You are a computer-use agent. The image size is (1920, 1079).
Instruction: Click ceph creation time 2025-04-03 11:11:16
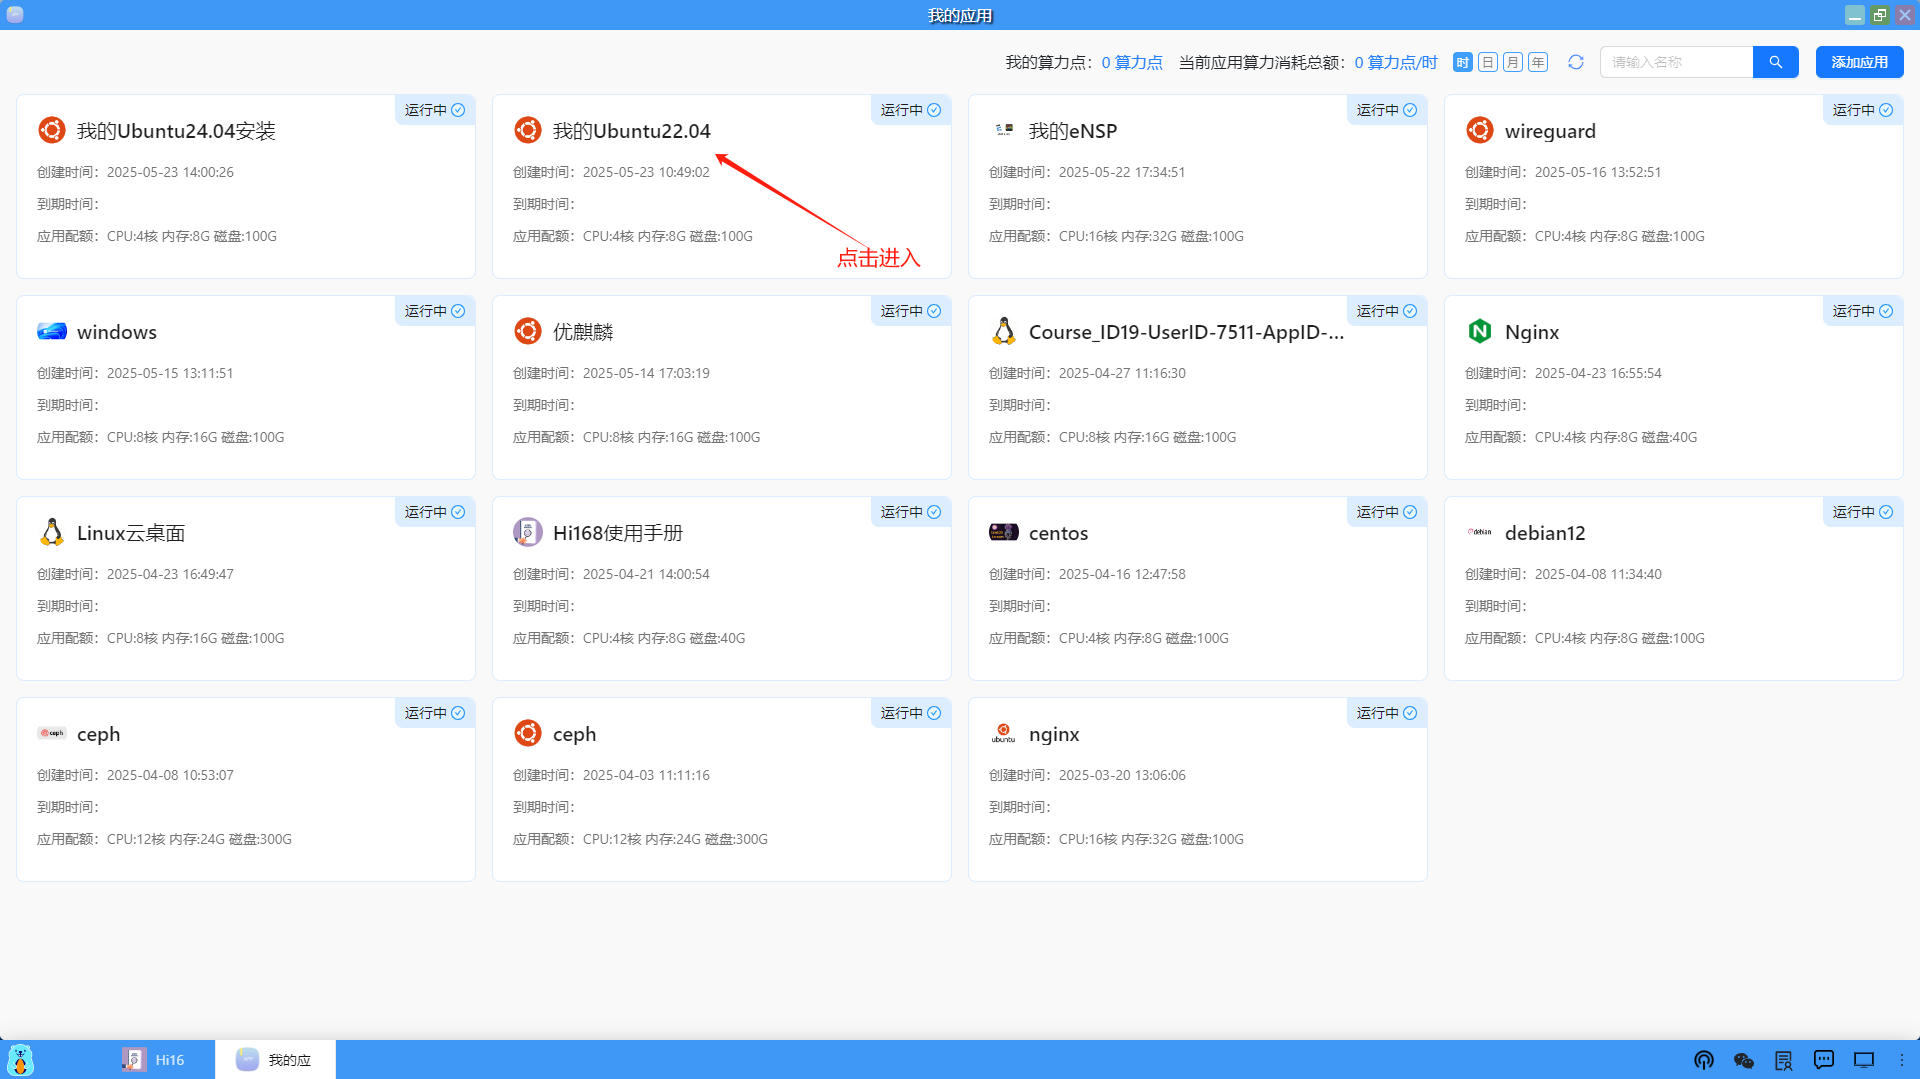tap(646, 775)
